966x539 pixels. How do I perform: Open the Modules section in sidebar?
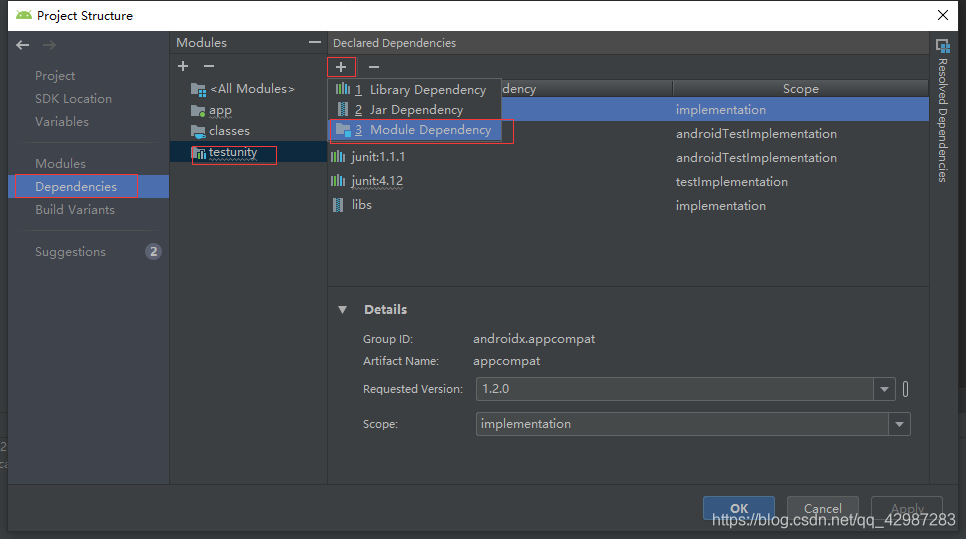point(60,163)
